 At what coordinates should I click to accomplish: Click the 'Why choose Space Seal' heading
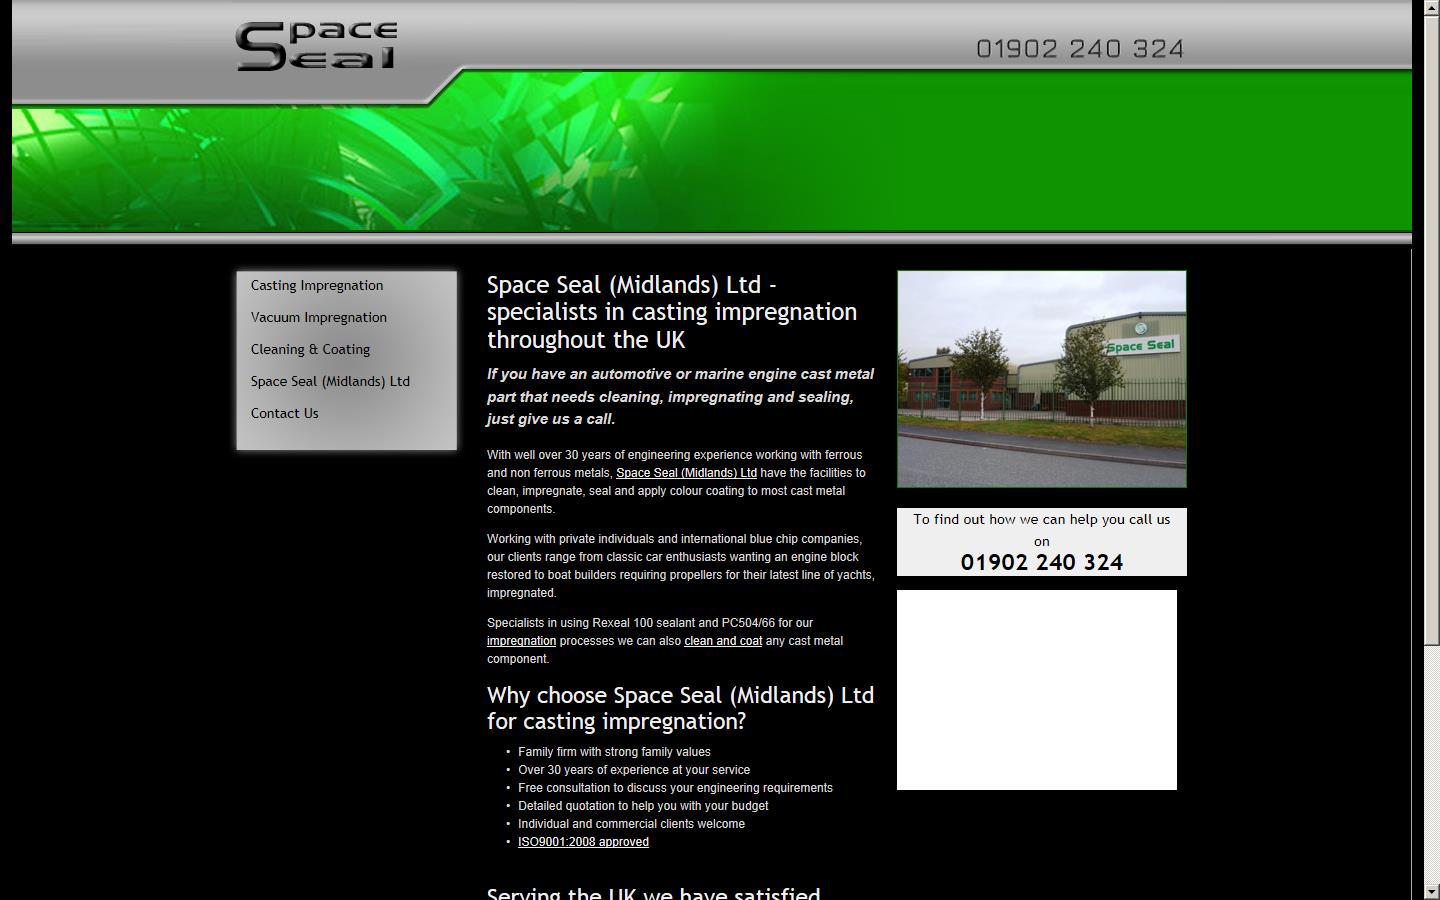tap(680, 708)
